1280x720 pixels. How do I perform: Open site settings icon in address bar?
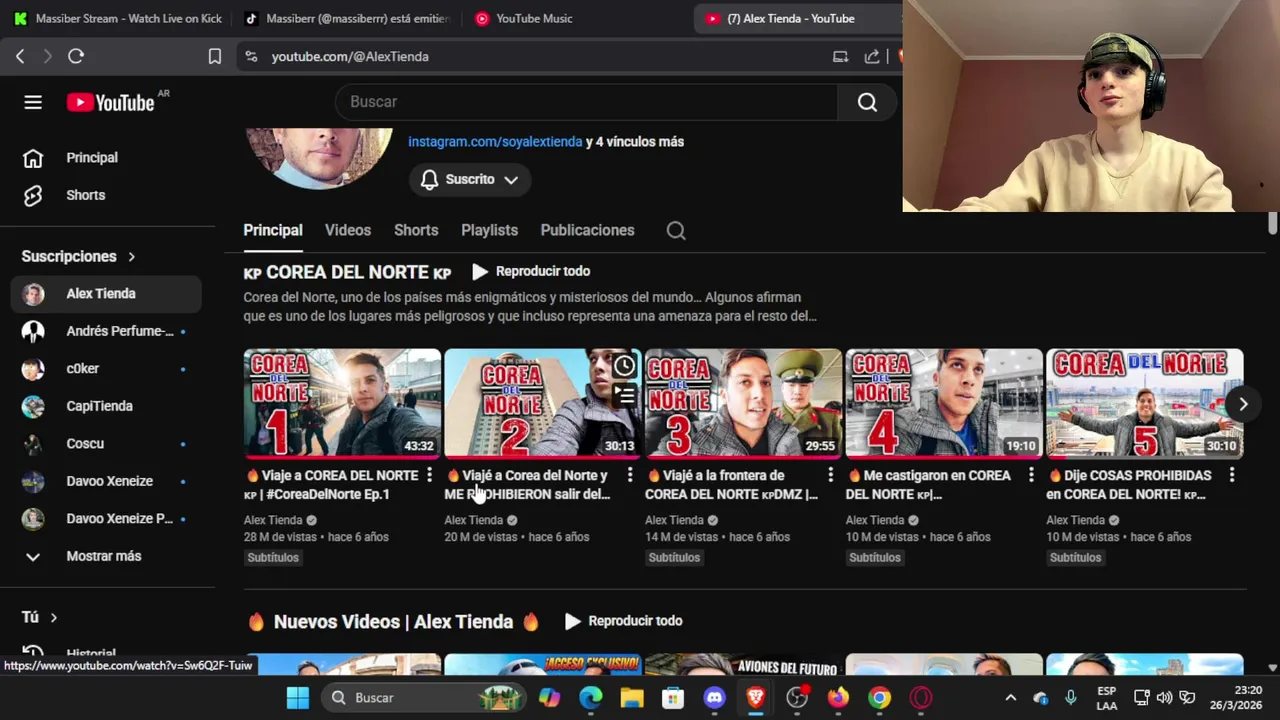pyautogui.click(x=251, y=57)
